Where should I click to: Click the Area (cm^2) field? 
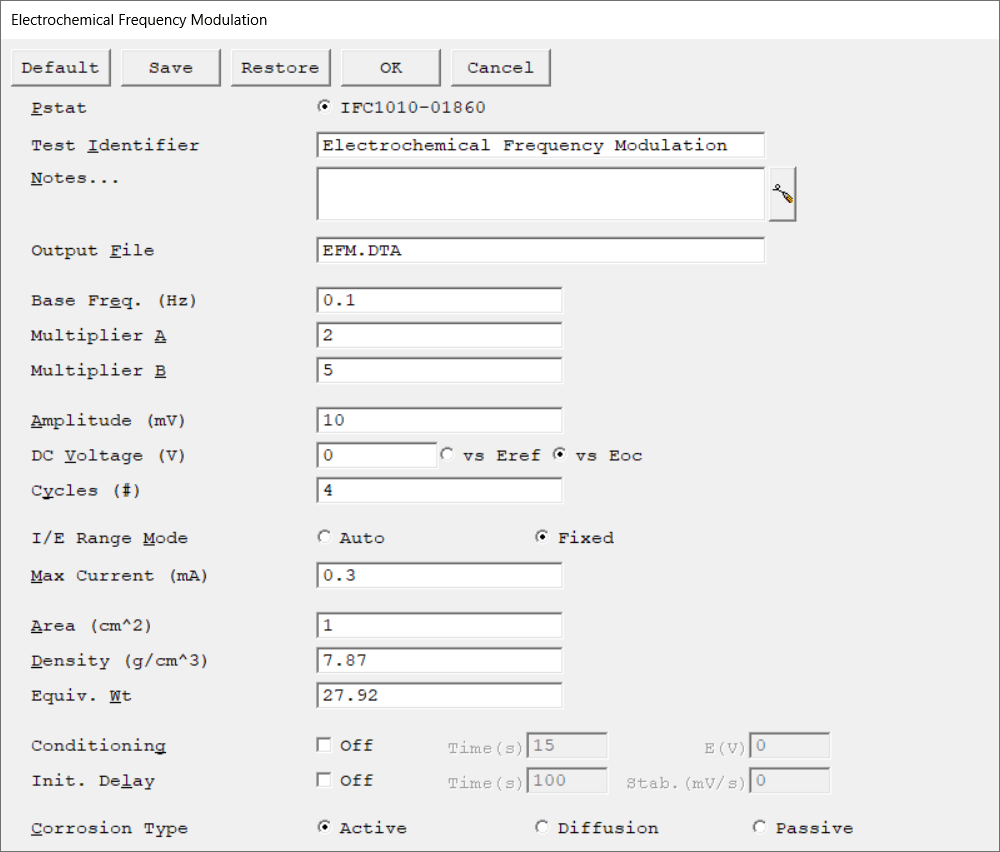coord(439,626)
